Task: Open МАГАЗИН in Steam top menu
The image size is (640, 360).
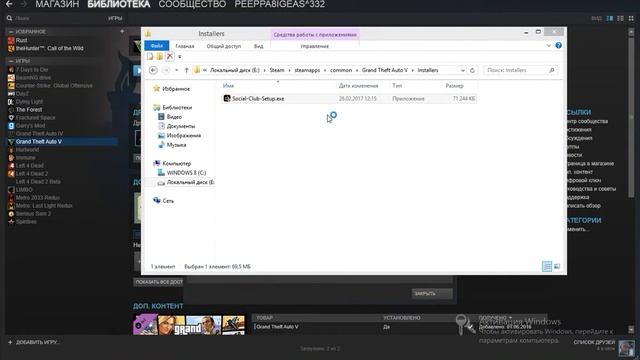Action: (x=57, y=4)
